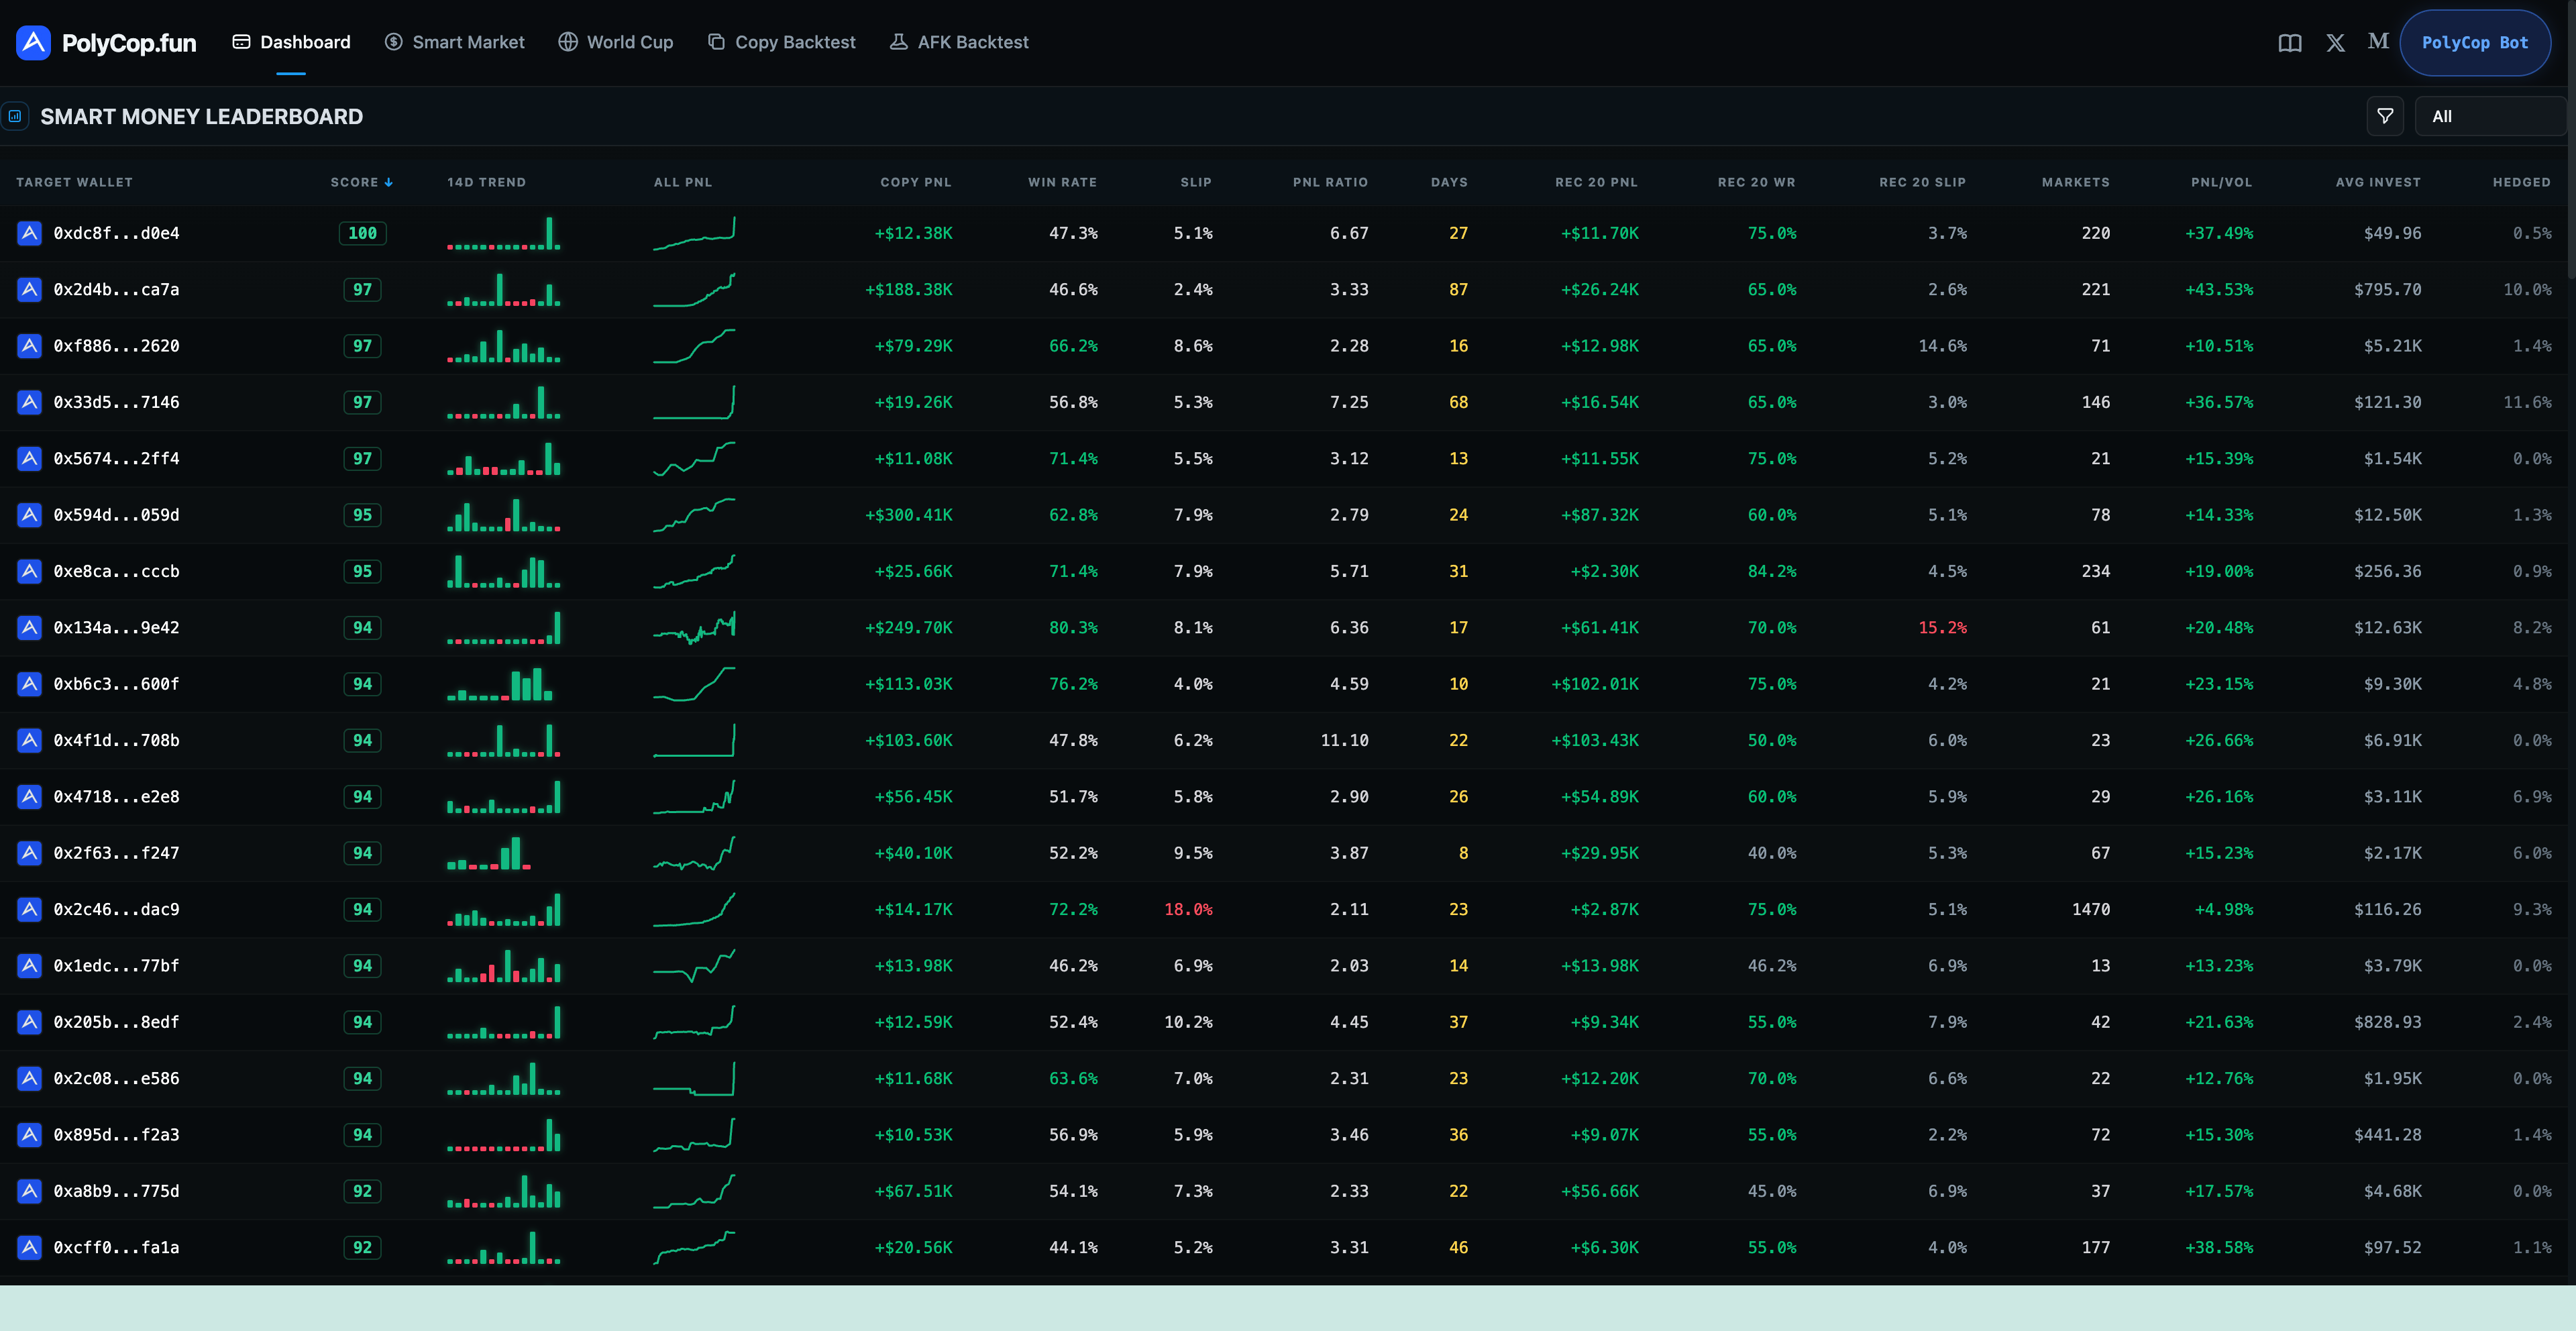
Task: Click the red slip value 18.0%
Action: click(x=1188, y=909)
